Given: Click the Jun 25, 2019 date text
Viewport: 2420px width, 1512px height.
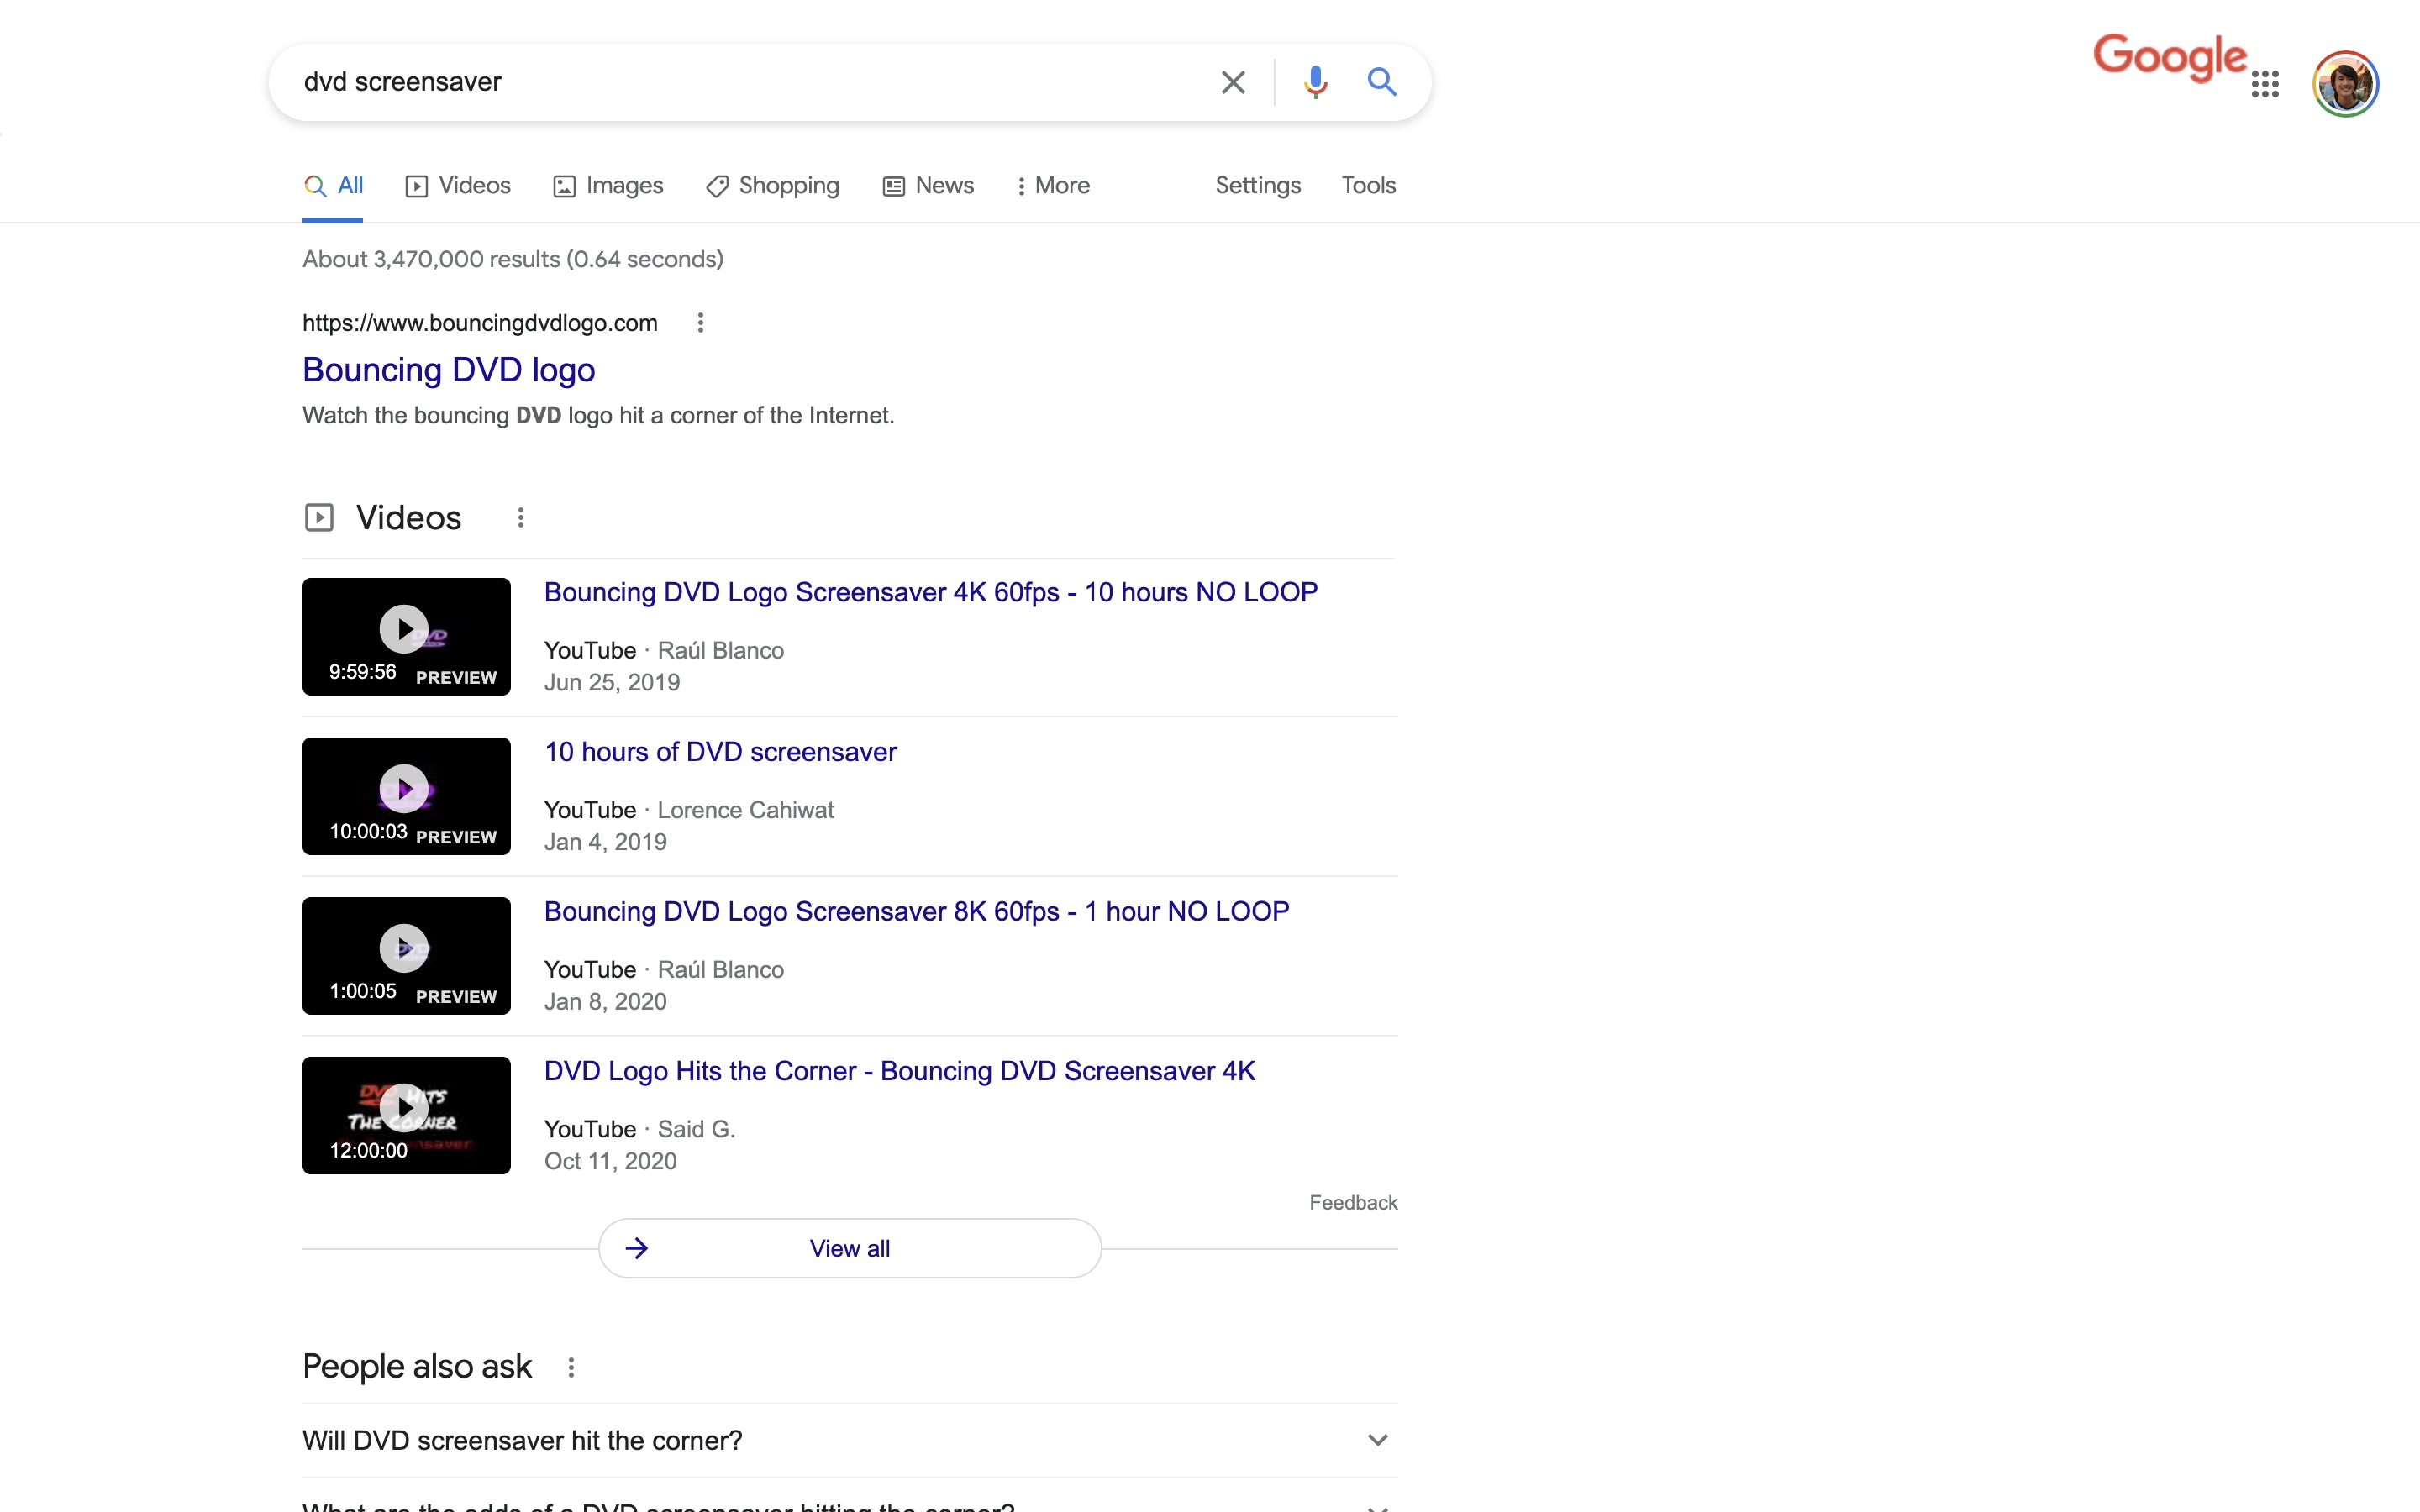Looking at the screenshot, I should coord(612,683).
